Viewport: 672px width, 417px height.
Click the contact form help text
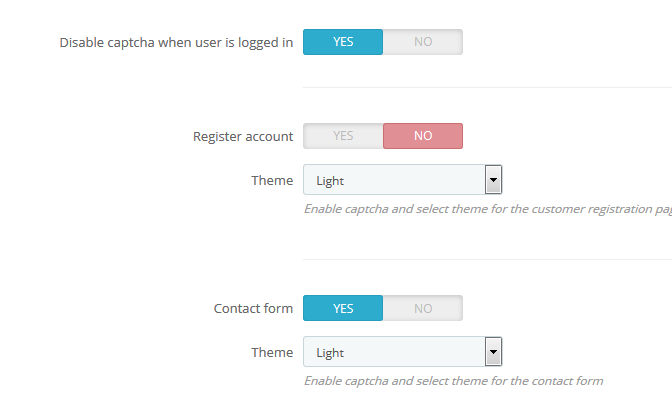click(x=453, y=381)
